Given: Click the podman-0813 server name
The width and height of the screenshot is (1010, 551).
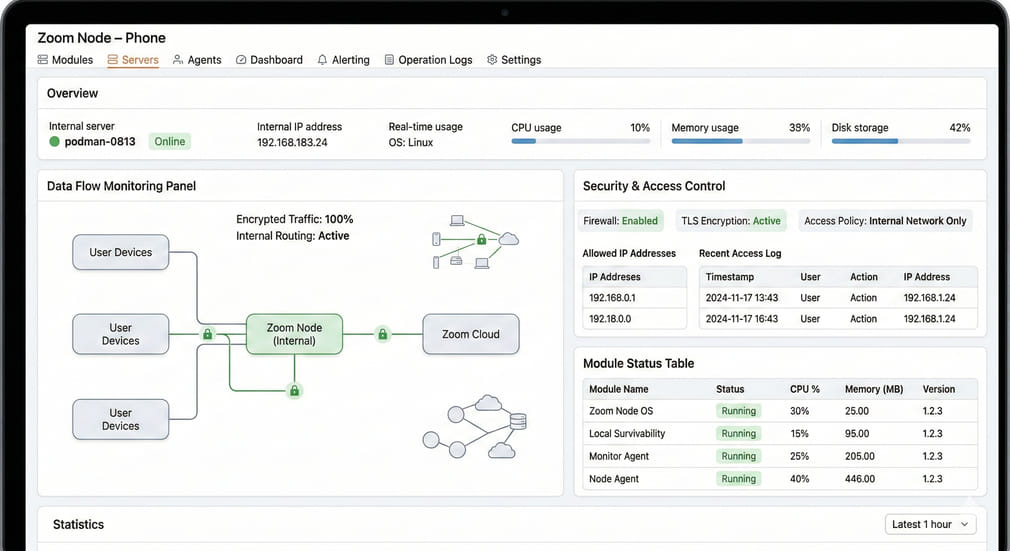Looking at the screenshot, I should pyautogui.click(x=102, y=142).
